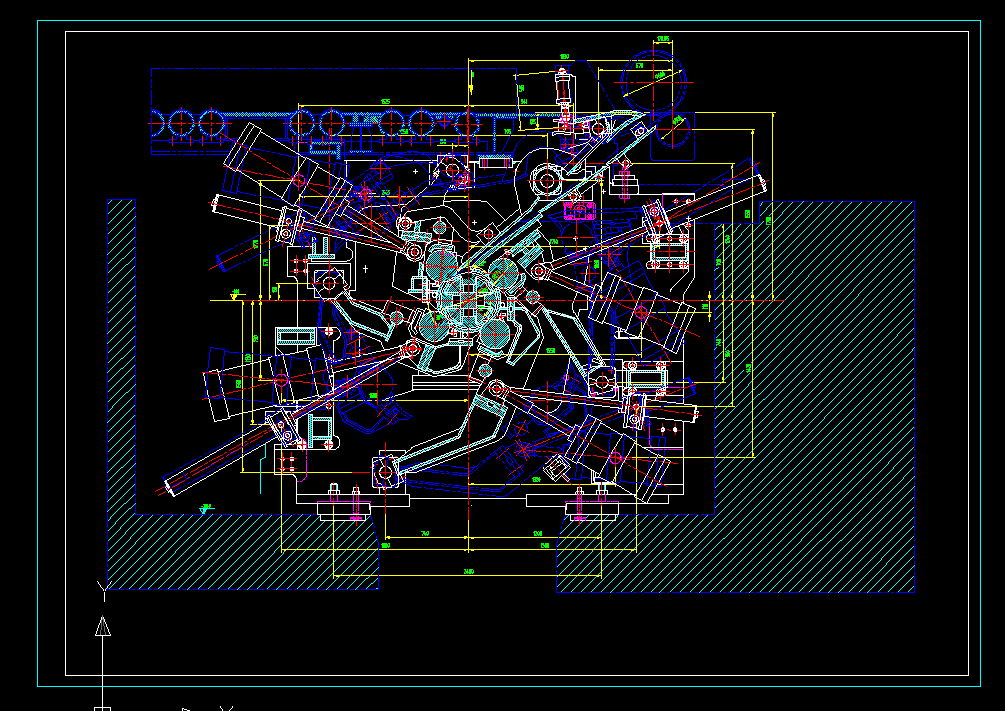
Task: Click the 740 dimension near the base
Action: coord(424,532)
